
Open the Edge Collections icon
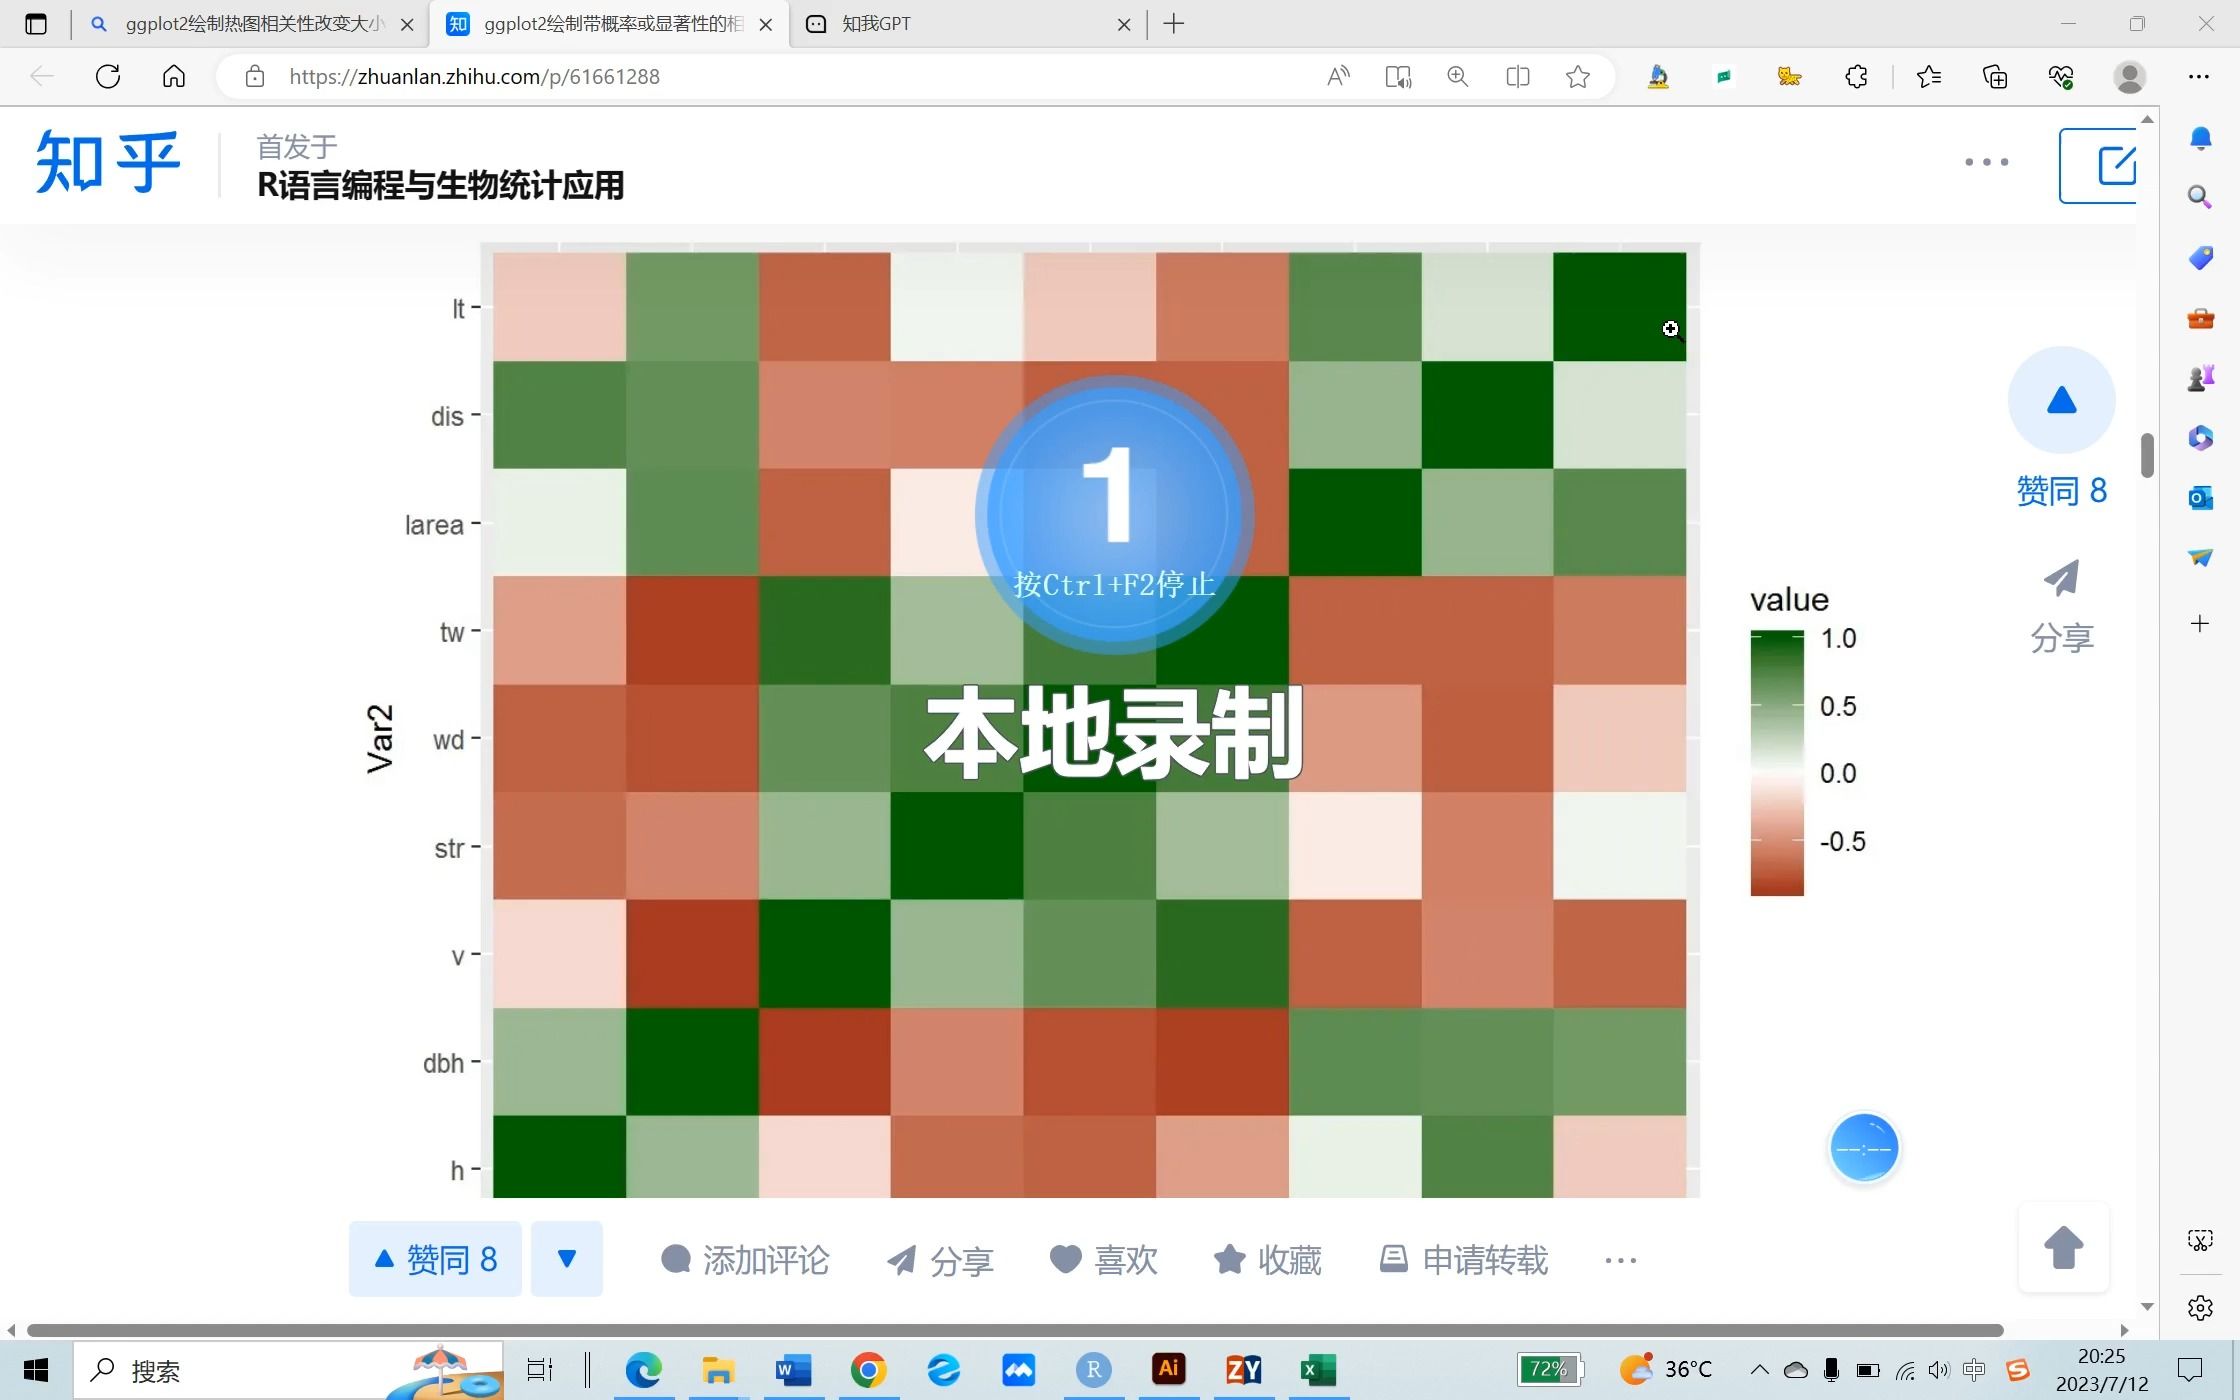point(1995,76)
